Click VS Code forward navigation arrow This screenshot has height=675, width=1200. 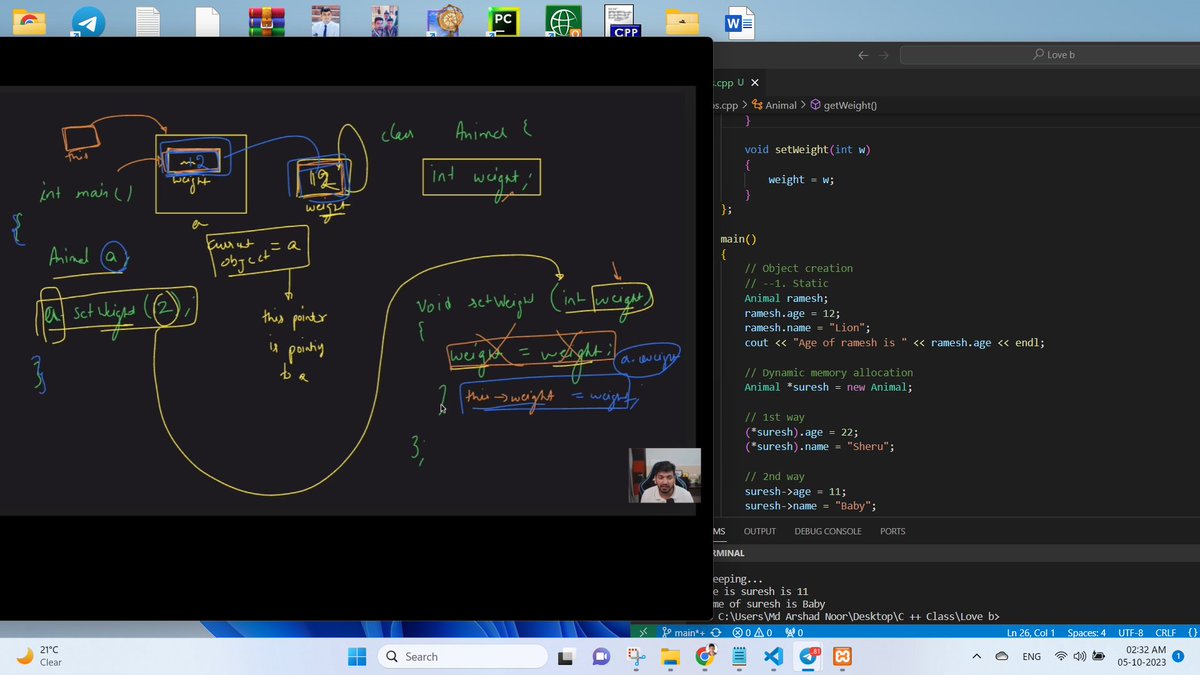(x=884, y=55)
